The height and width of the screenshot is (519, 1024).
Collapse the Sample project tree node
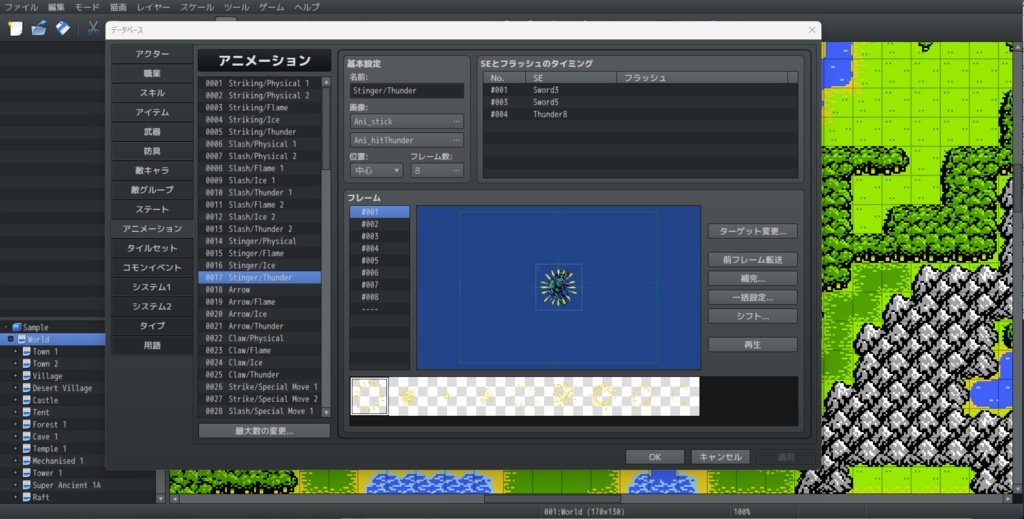click(6, 327)
